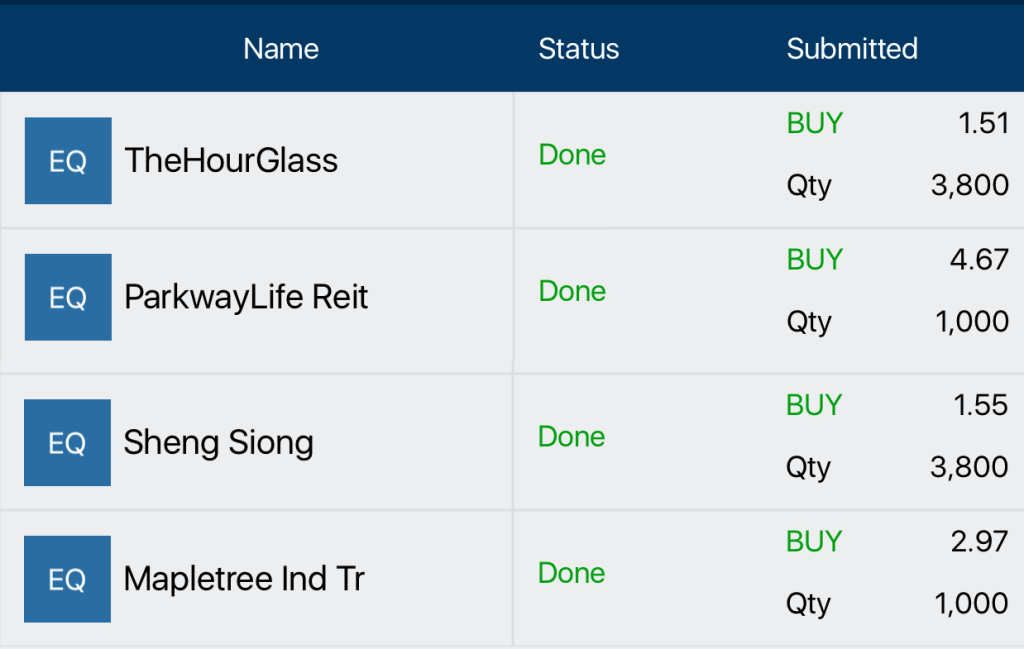The width and height of the screenshot is (1024, 649).
Task: Open the ParkwayLife Reit order name
Action: point(246,297)
